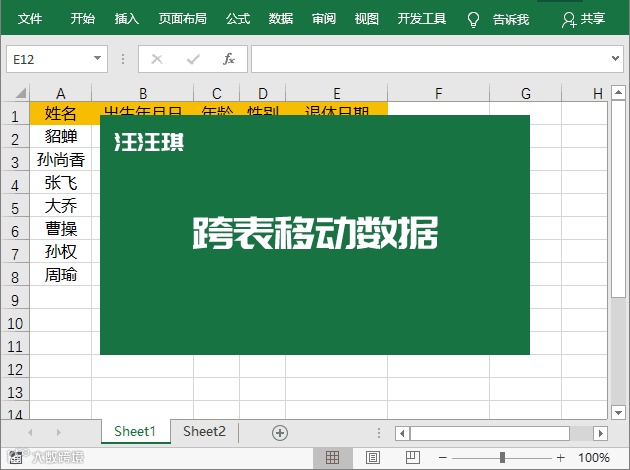Open the 公式 ribbon tab

tap(238, 18)
